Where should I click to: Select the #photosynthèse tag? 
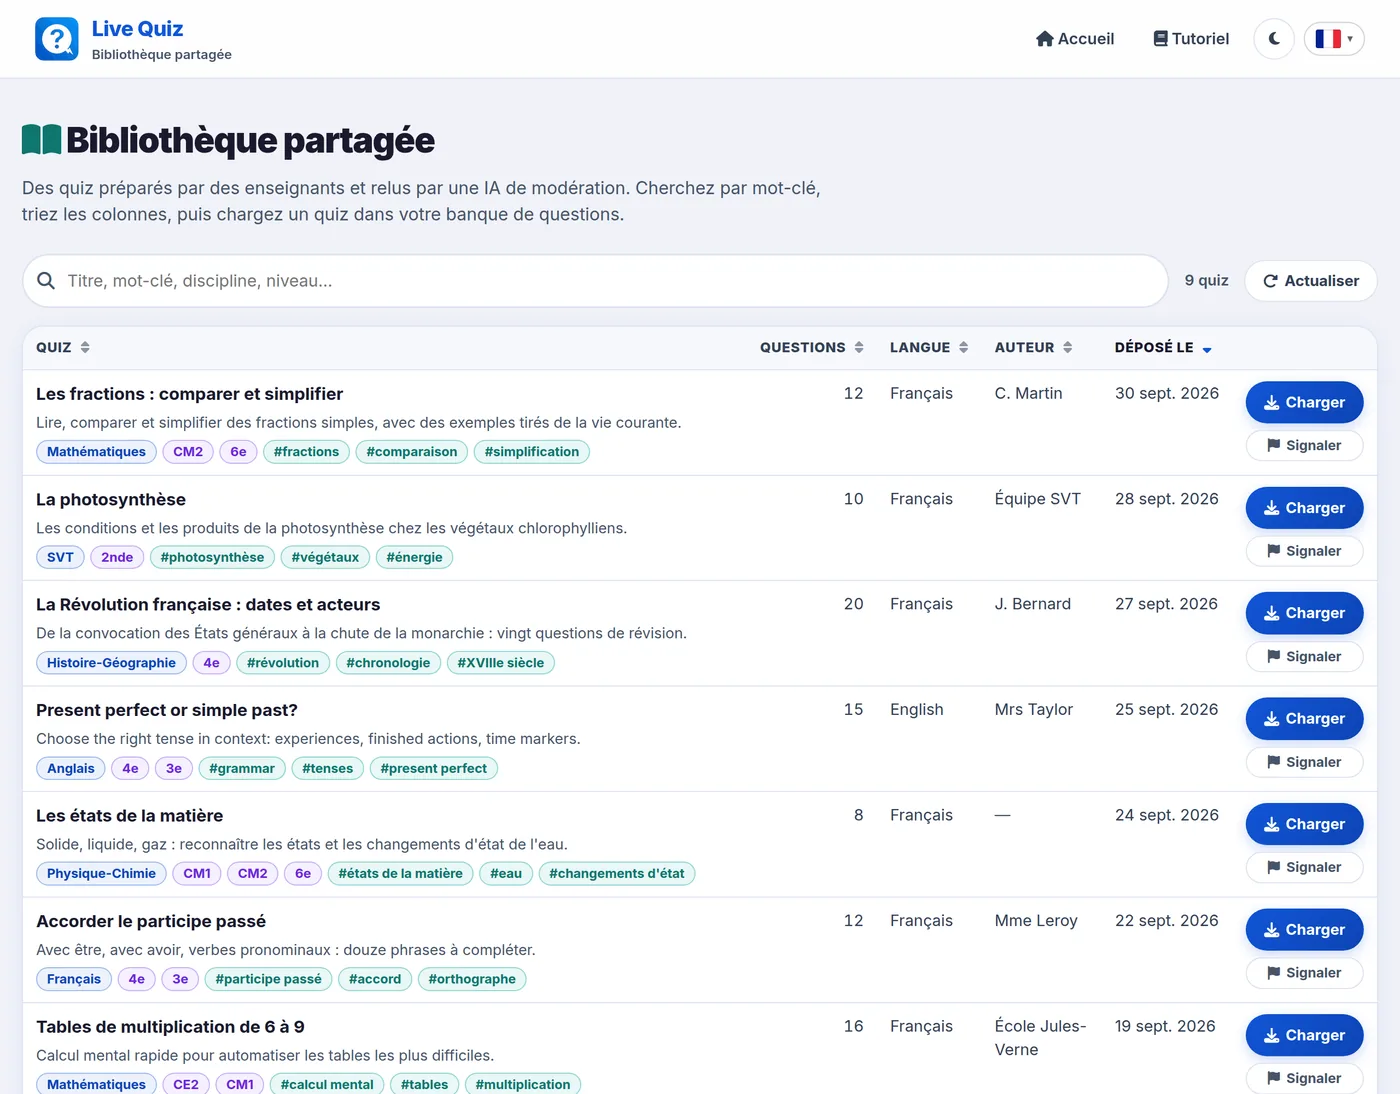point(212,557)
